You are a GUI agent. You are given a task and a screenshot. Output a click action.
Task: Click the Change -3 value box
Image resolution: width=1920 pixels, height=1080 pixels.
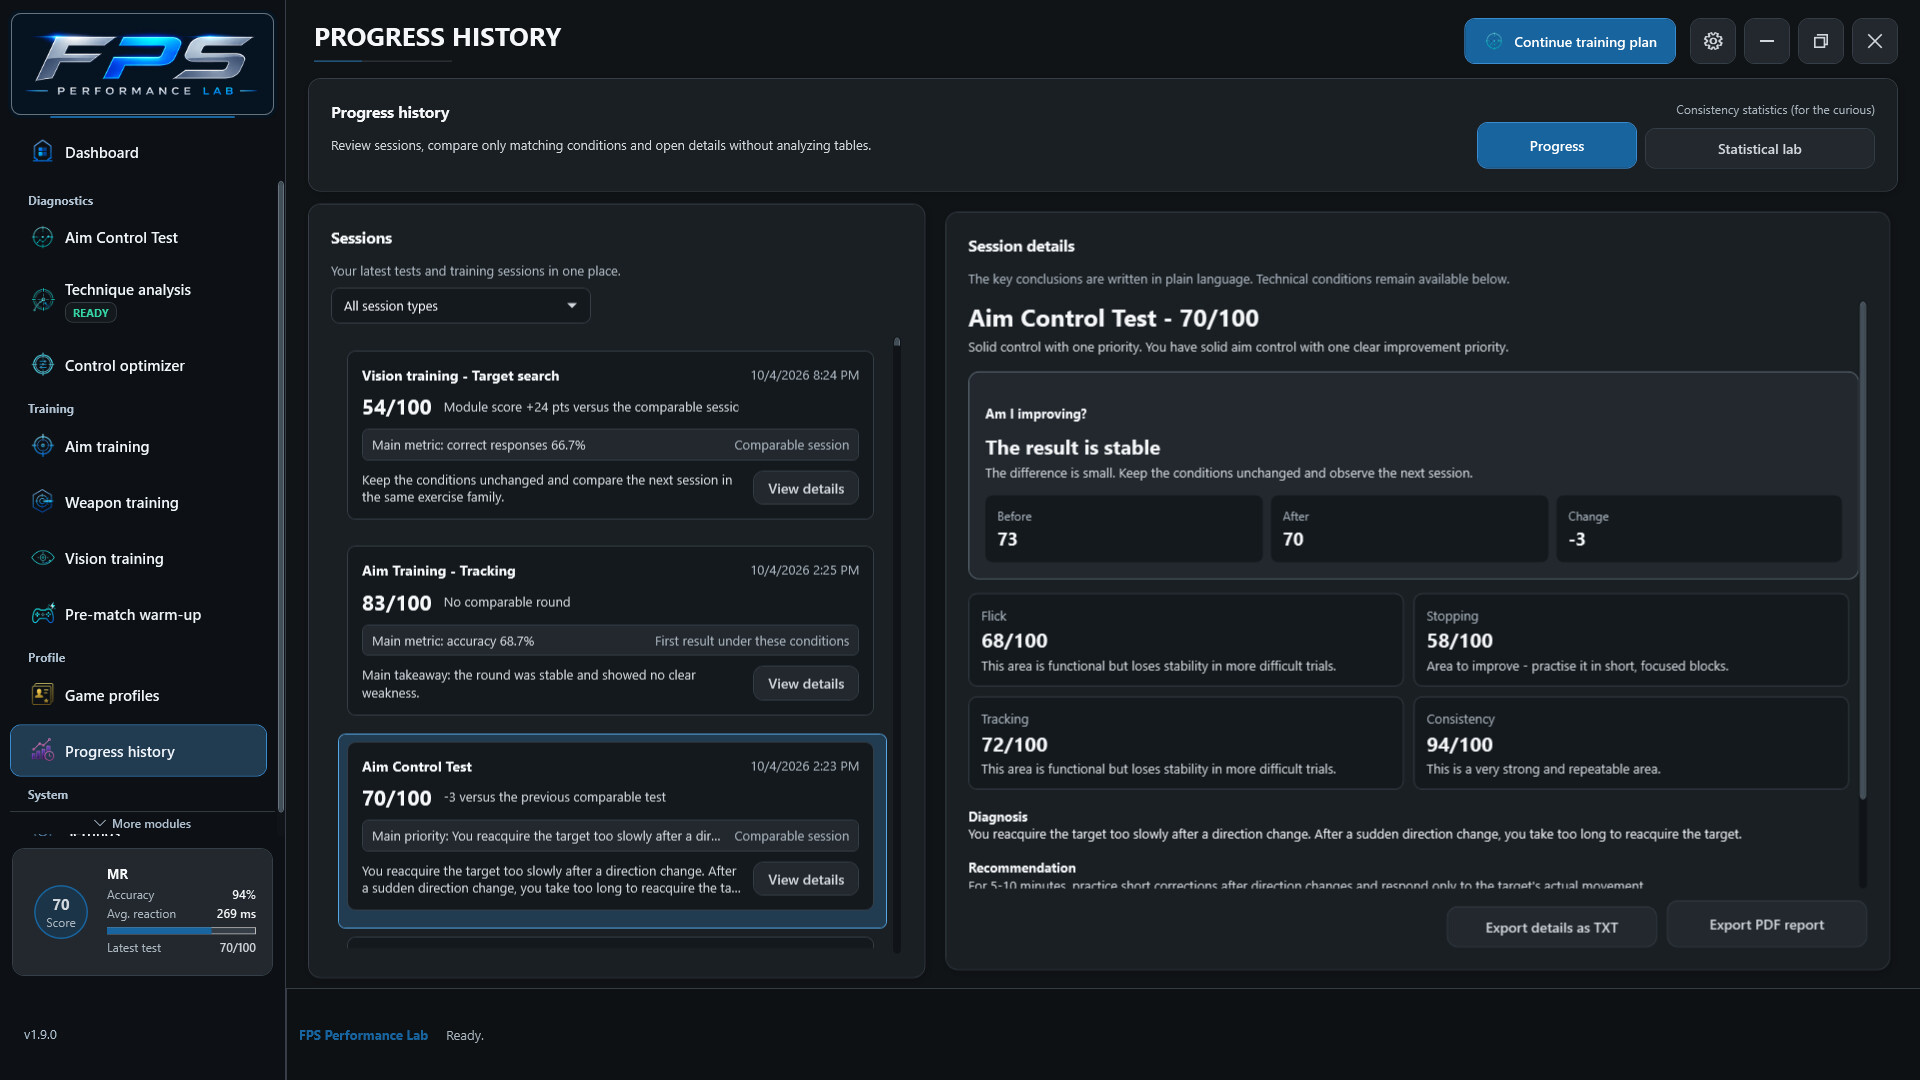coord(1698,528)
